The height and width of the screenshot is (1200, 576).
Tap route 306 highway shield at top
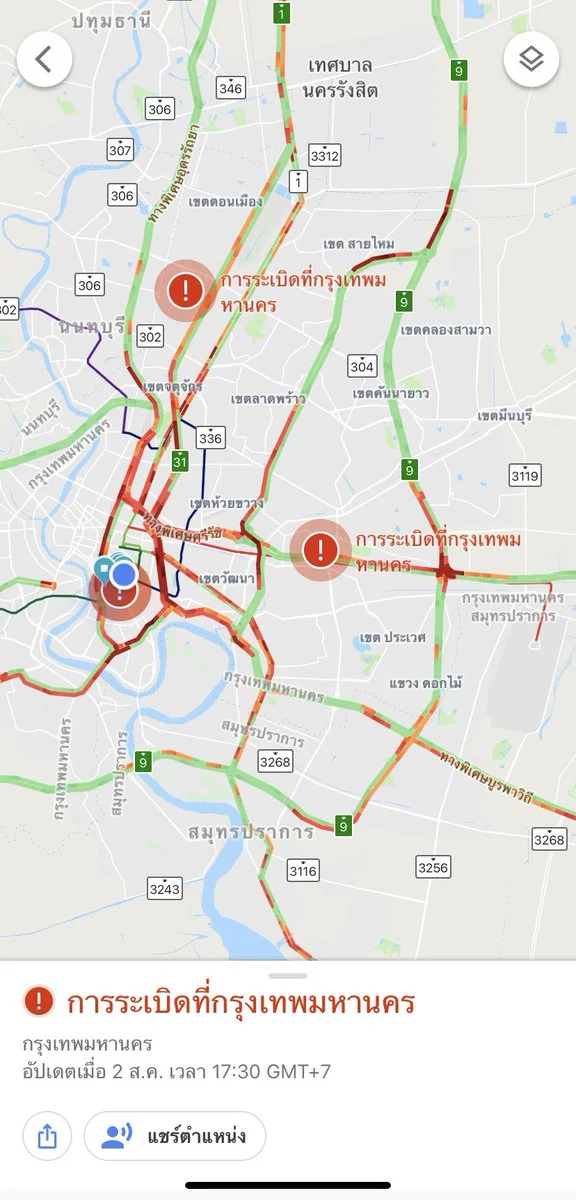(x=159, y=108)
